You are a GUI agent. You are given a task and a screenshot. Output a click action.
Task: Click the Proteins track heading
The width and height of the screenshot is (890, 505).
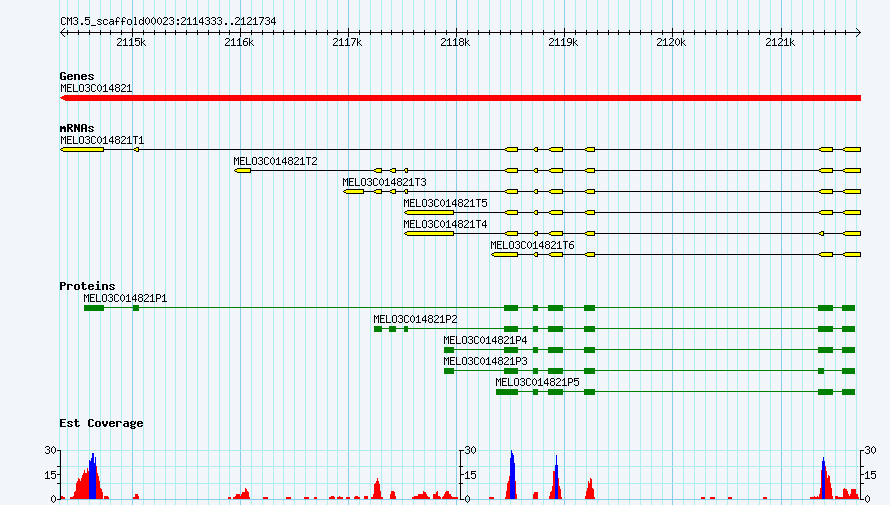point(87,286)
